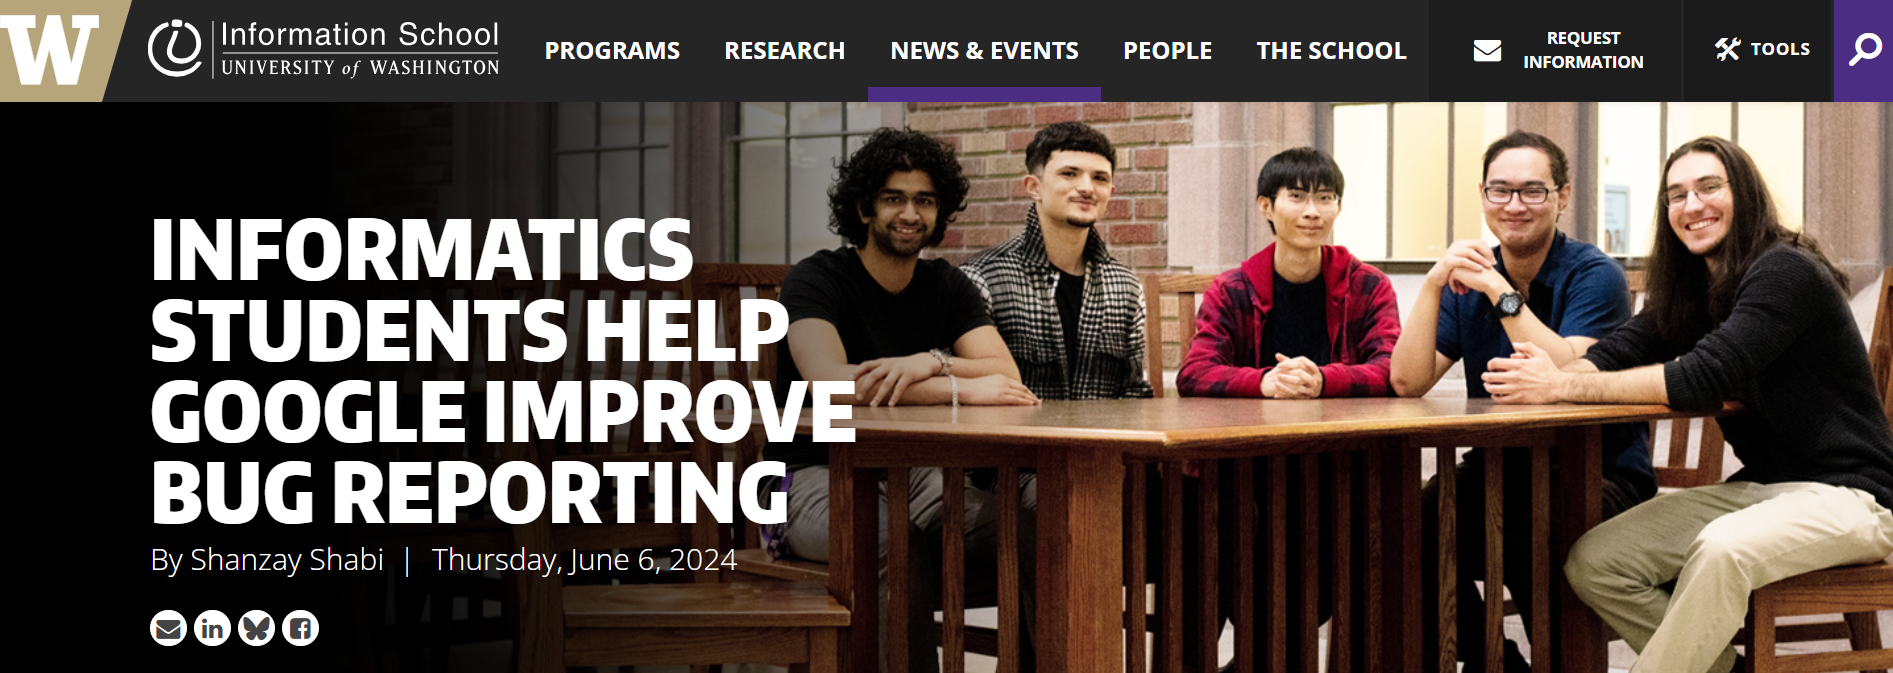Share the article via the email icon

click(x=168, y=628)
